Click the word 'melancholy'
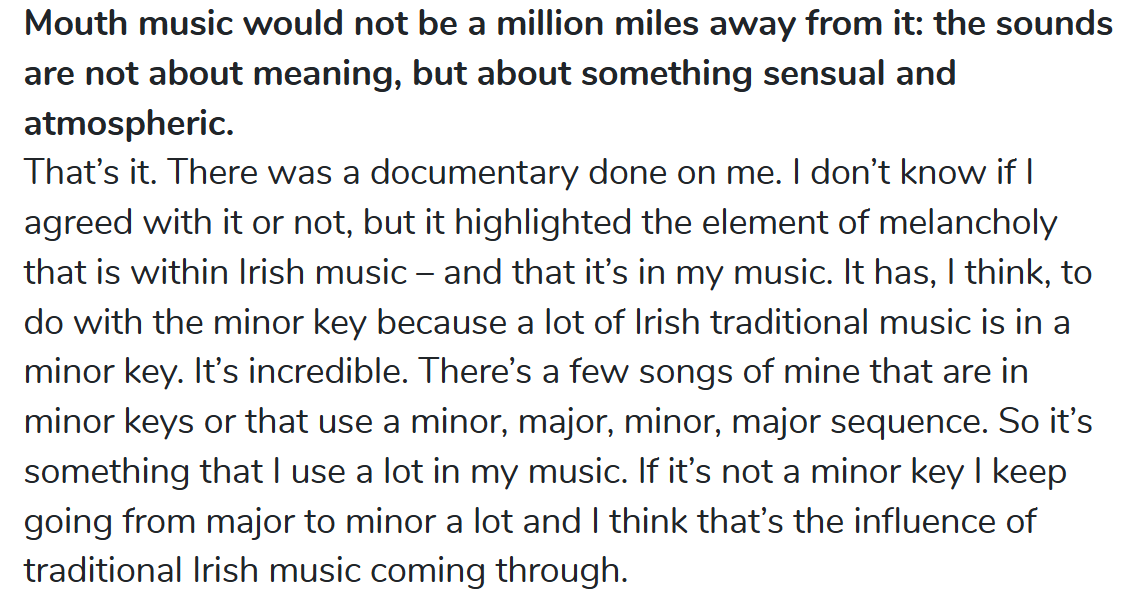Screen dimensions: 1135x589 click(968, 223)
